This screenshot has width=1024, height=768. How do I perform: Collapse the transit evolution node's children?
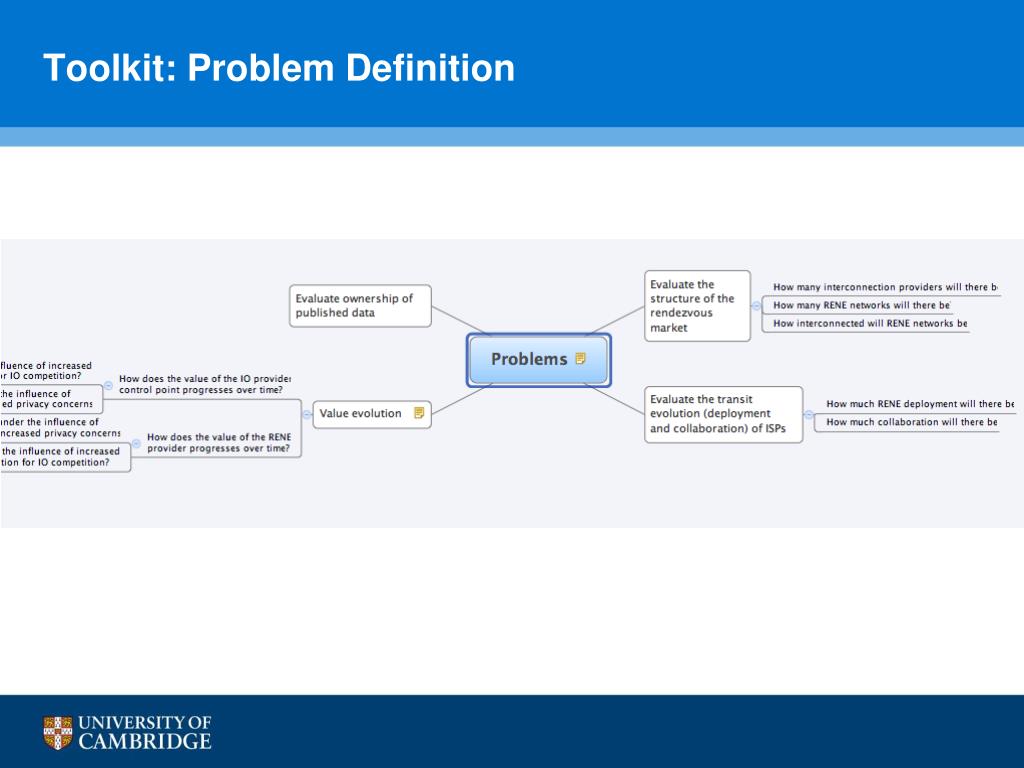808,414
